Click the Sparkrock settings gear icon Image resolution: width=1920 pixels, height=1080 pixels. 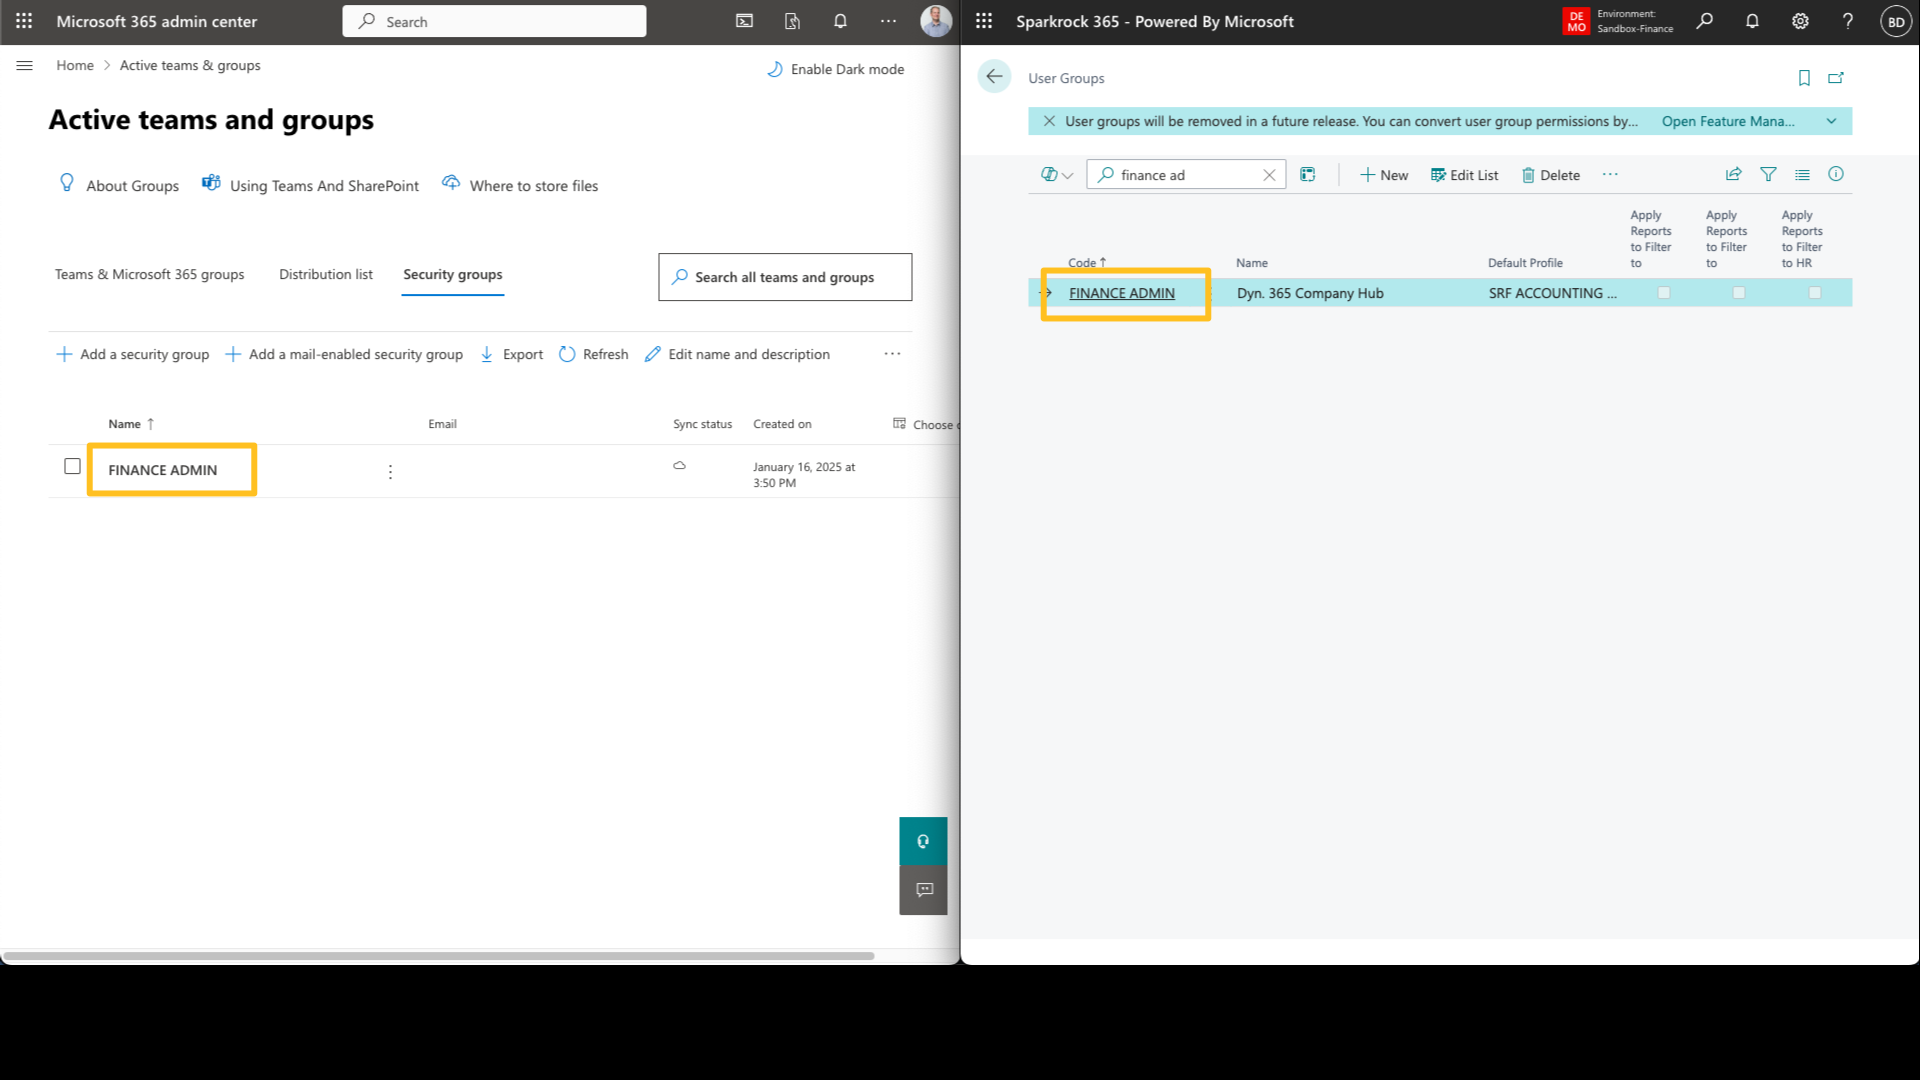(1800, 21)
